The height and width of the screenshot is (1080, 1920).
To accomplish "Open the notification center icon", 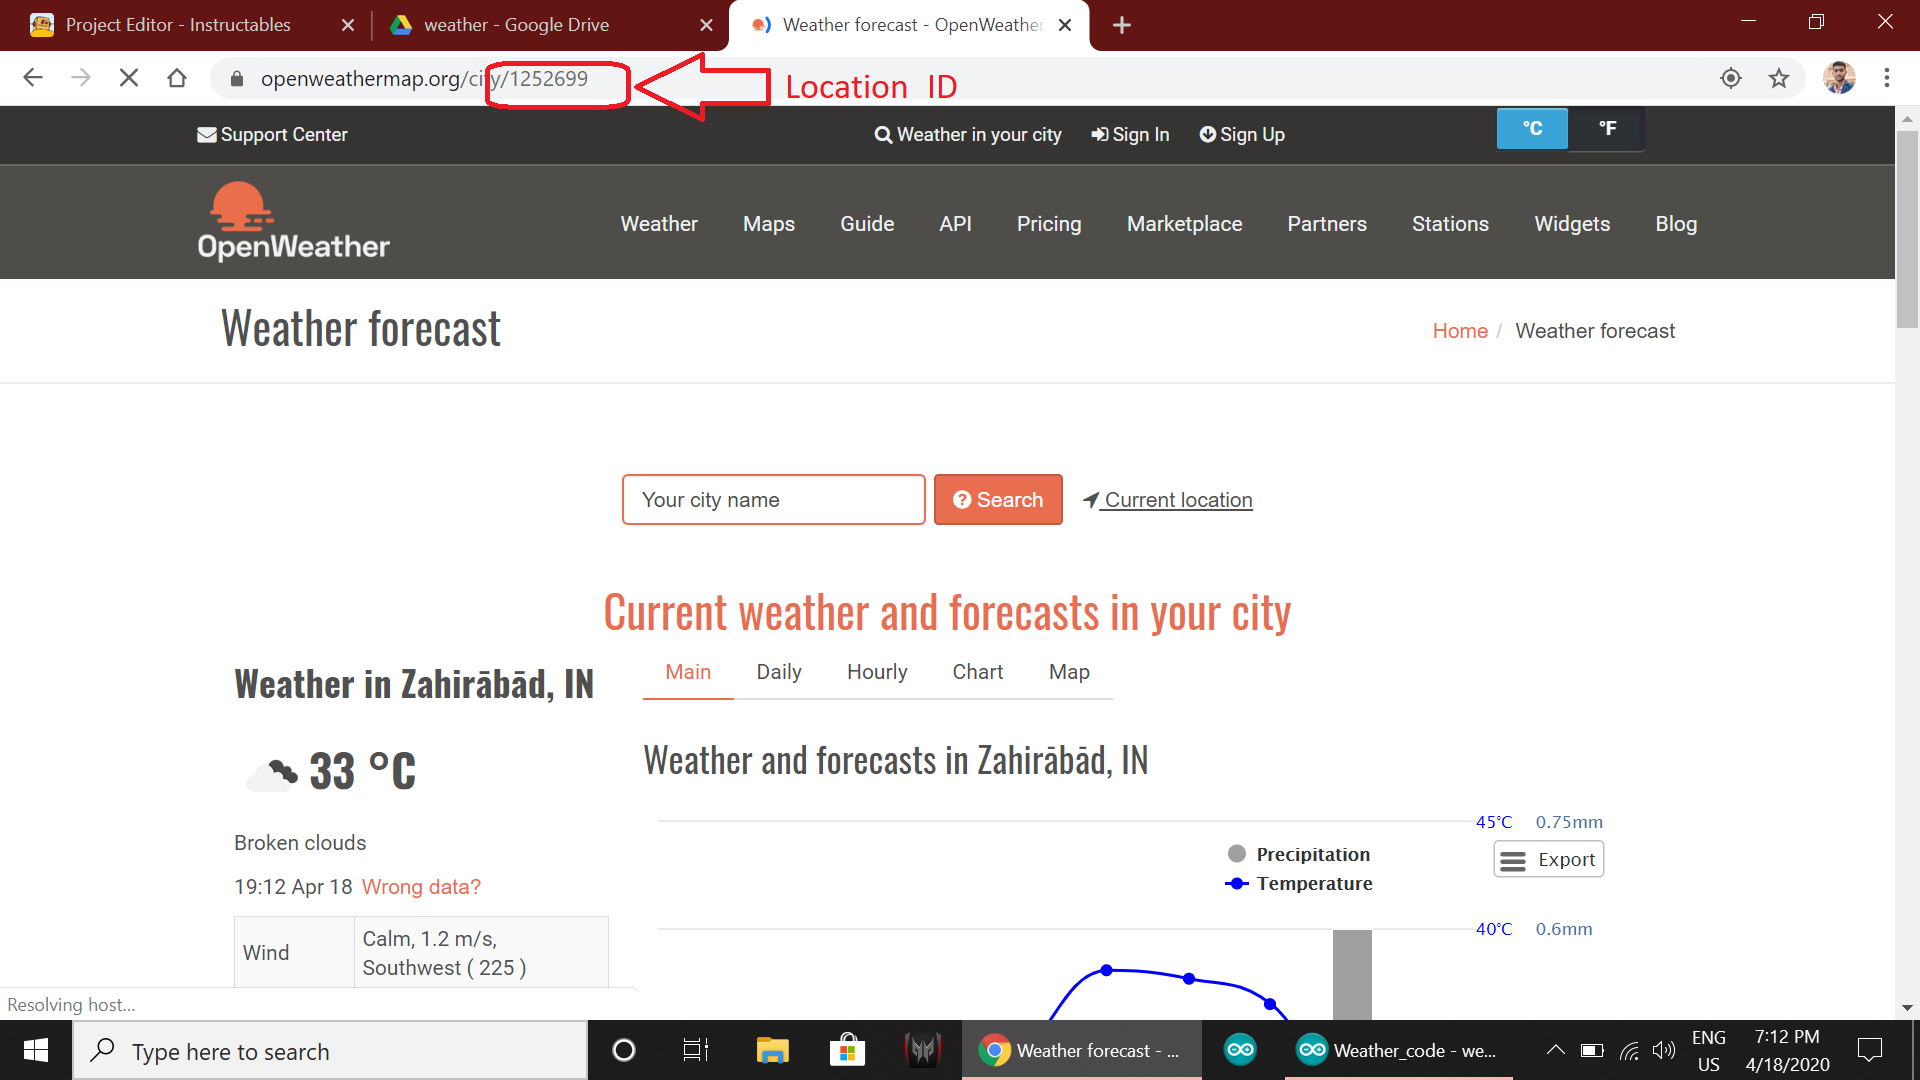I will pos(1869,1050).
